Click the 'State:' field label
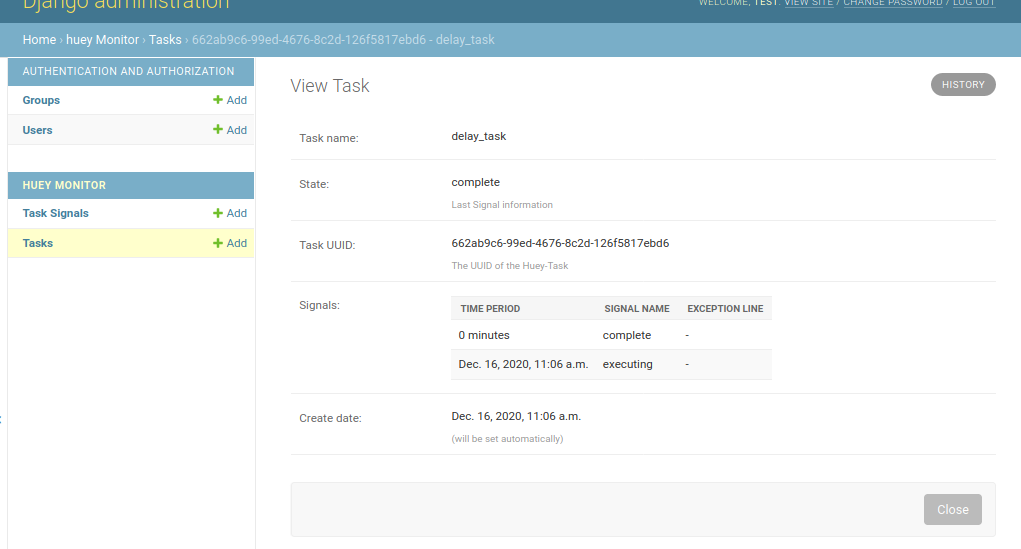The width and height of the screenshot is (1021, 549). (x=314, y=184)
